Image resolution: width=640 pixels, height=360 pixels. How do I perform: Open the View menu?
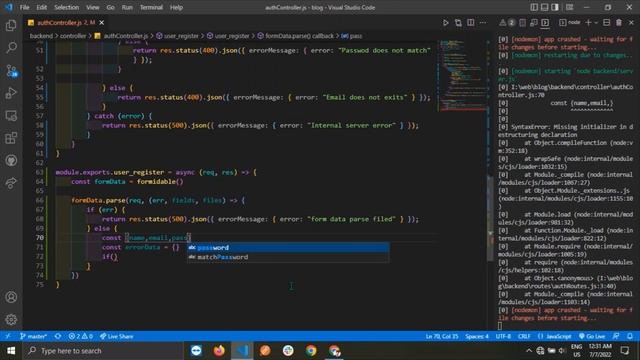coord(93,7)
